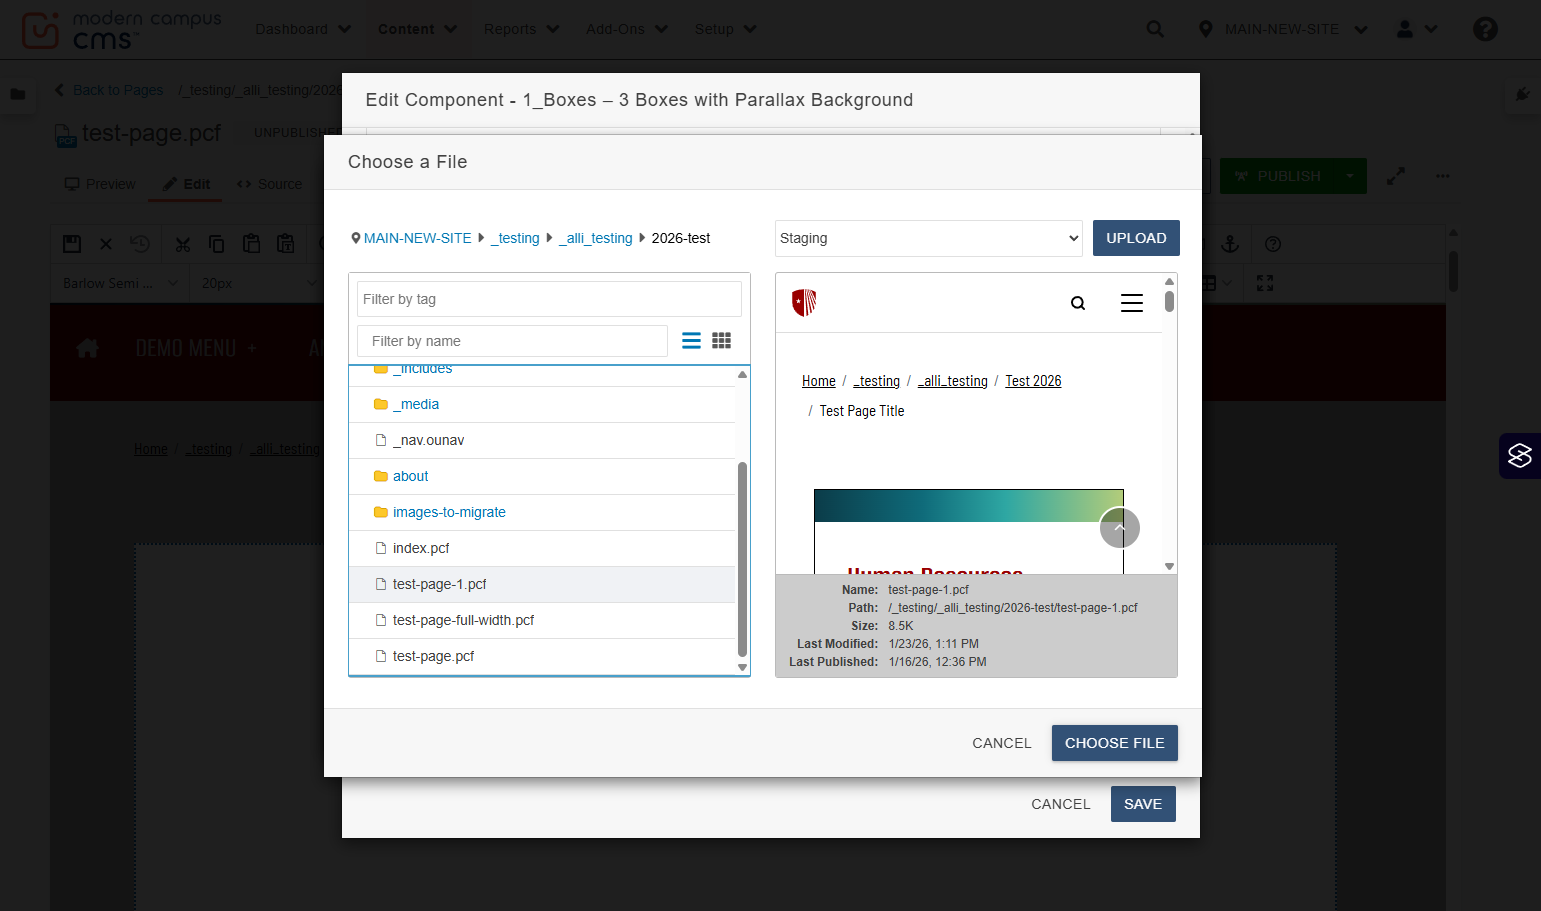Open the Dashboard menu
This screenshot has width=1541, height=911.
(x=303, y=29)
